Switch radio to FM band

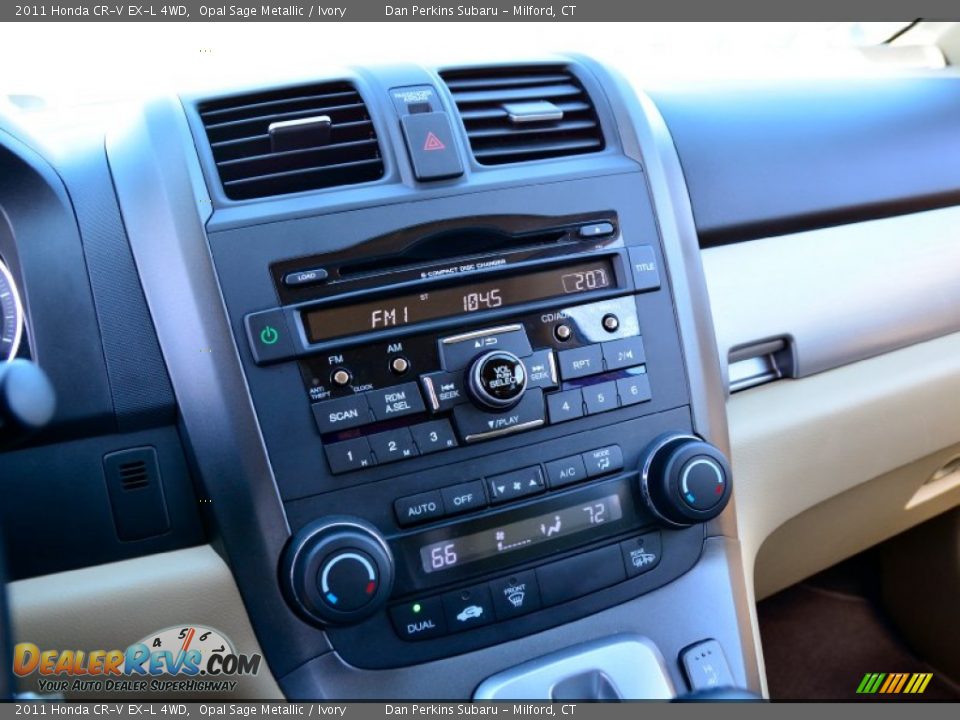(x=342, y=376)
